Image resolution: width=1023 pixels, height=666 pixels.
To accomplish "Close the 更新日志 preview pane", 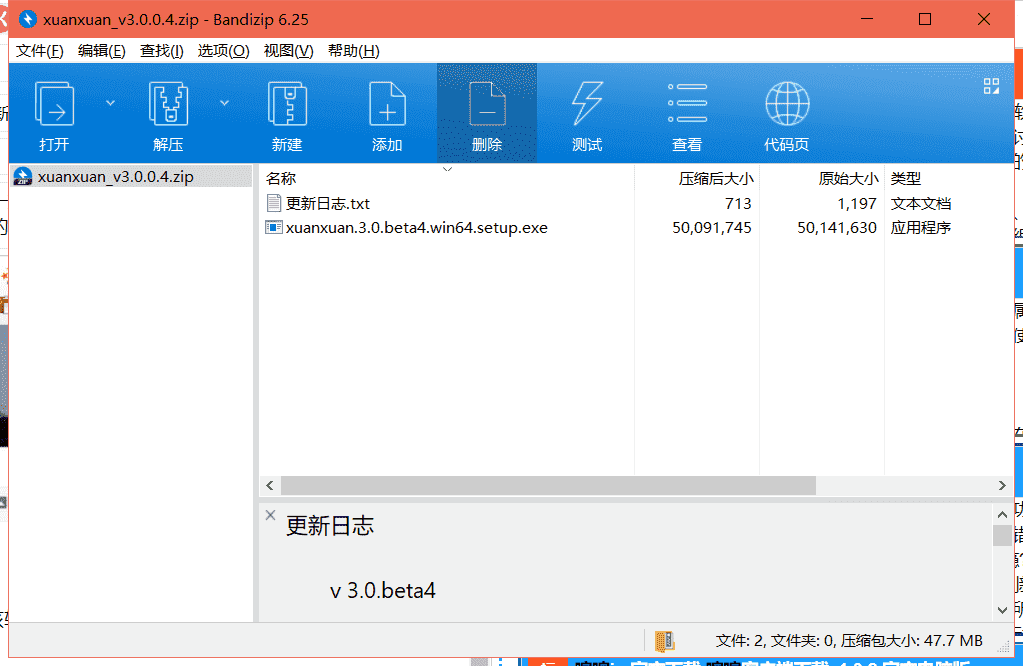I will pyautogui.click(x=271, y=515).
